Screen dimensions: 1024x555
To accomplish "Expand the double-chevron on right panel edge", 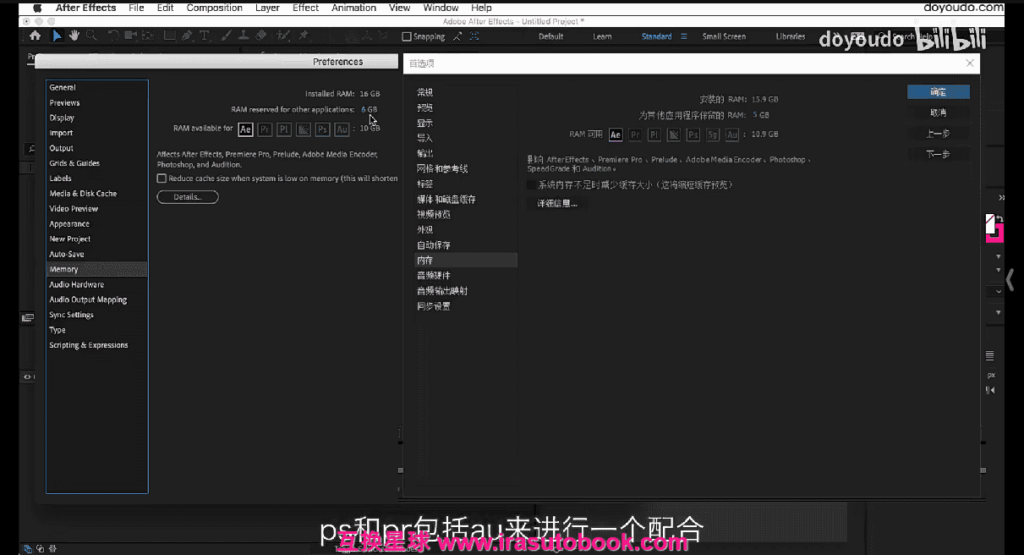I will 1001,197.
